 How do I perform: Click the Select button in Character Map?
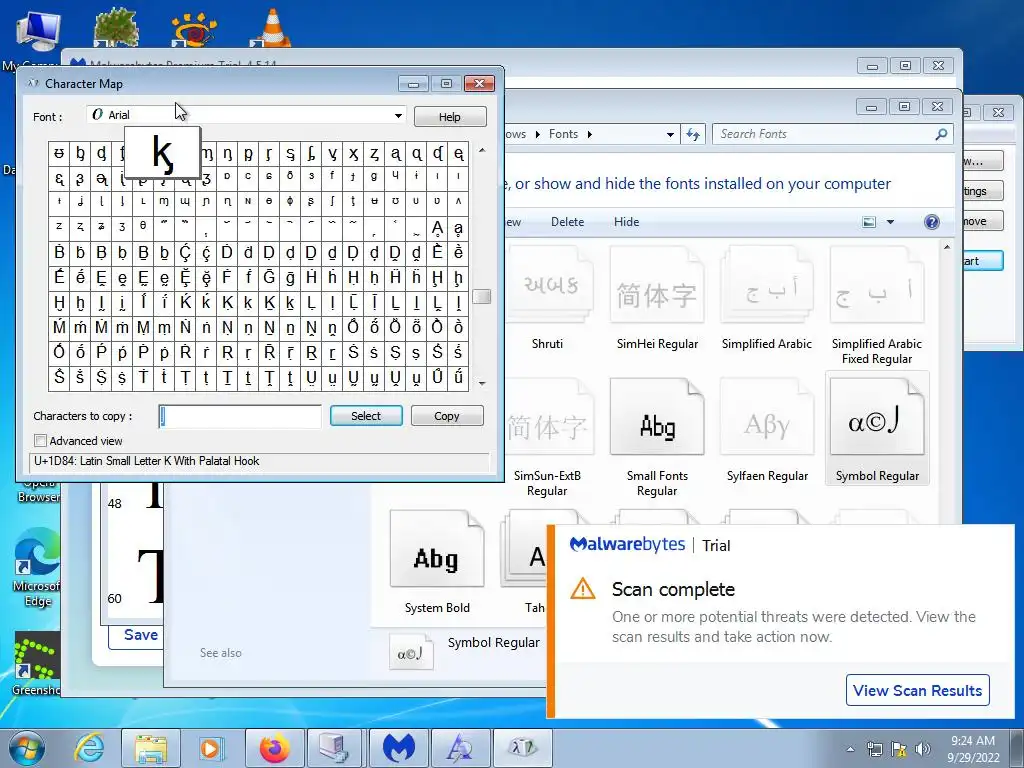click(366, 416)
